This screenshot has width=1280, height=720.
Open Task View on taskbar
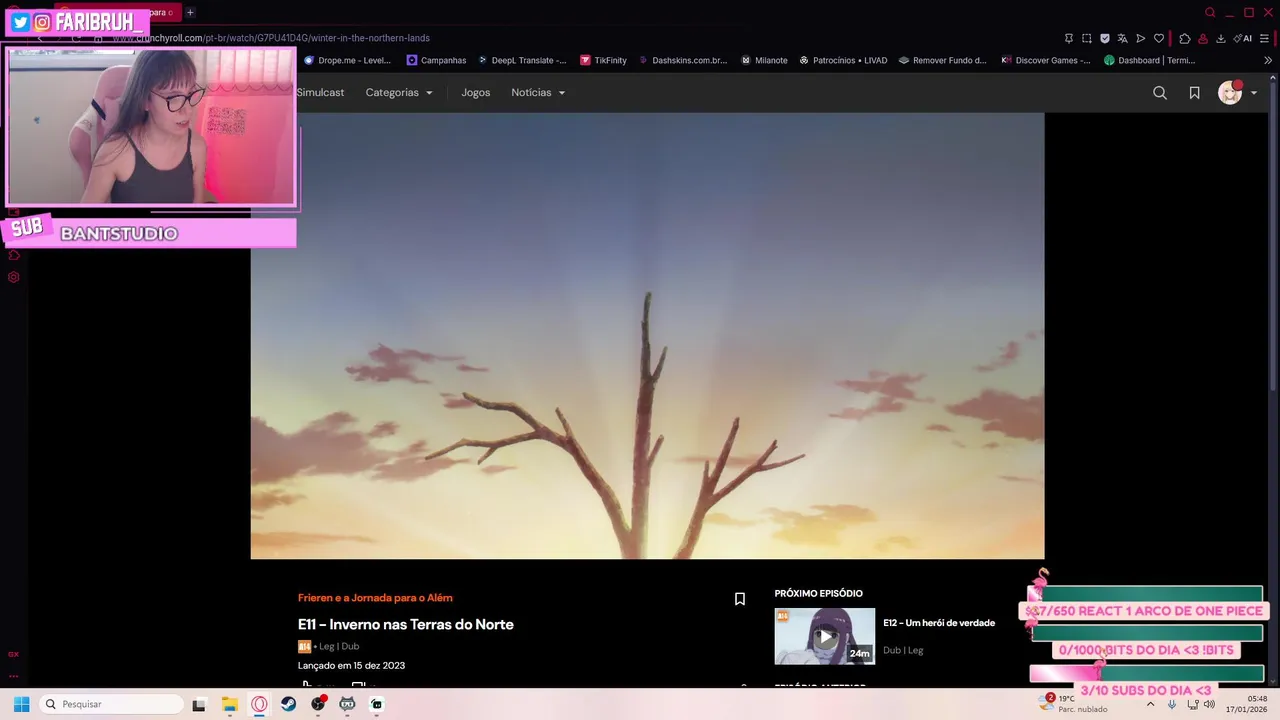point(199,704)
